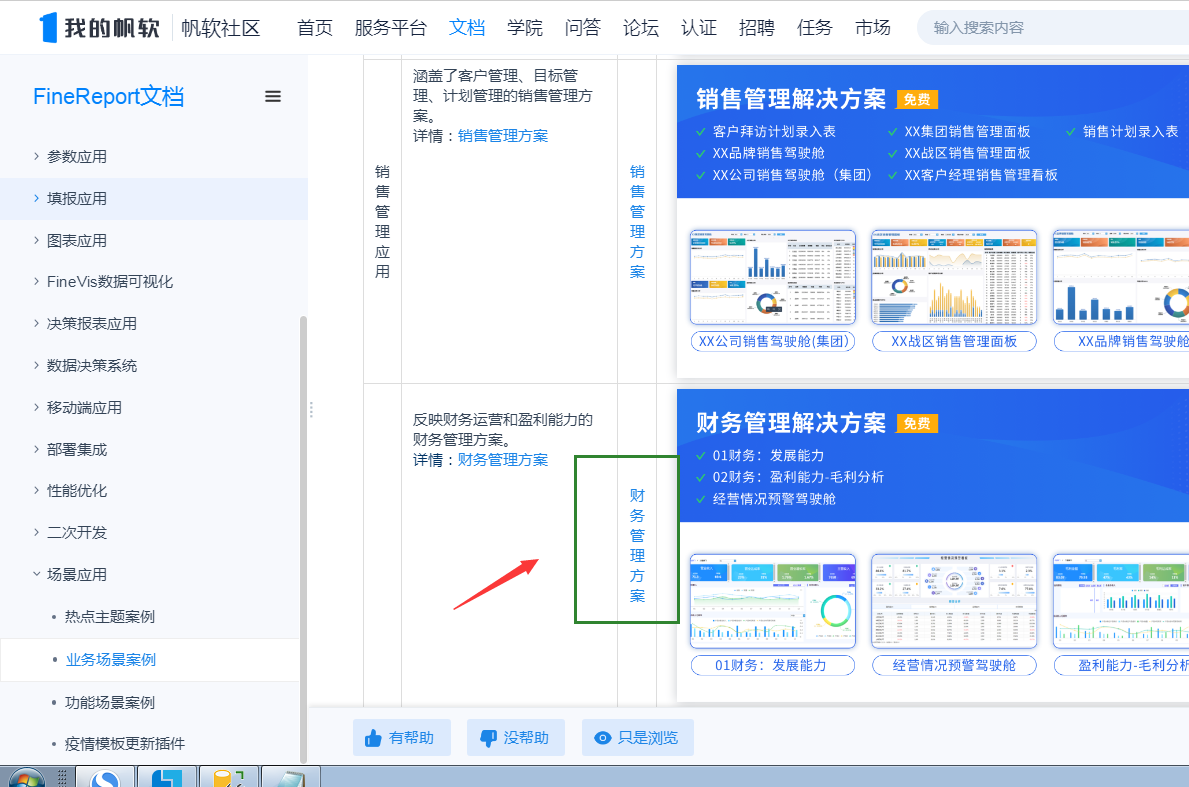Screen dimensions: 1189x787
Task: Open the XX公司销售驾驶舱(集团) thumbnail image
Action: [773, 277]
